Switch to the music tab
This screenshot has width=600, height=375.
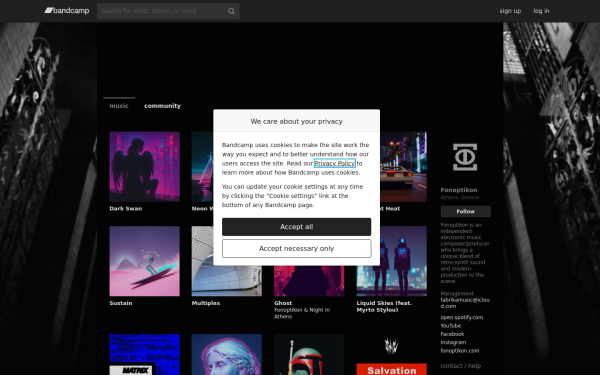119,106
